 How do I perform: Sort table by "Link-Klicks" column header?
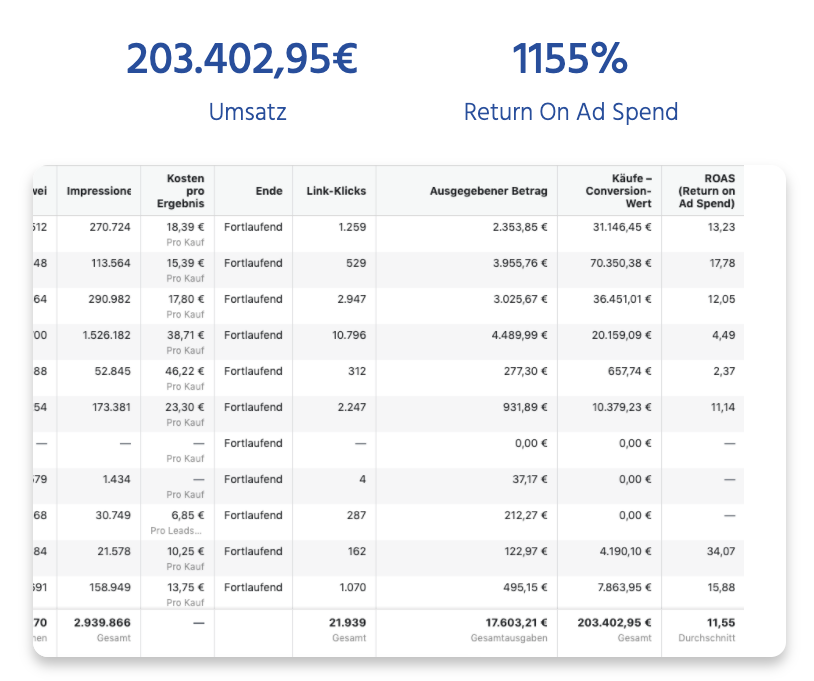tap(336, 191)
